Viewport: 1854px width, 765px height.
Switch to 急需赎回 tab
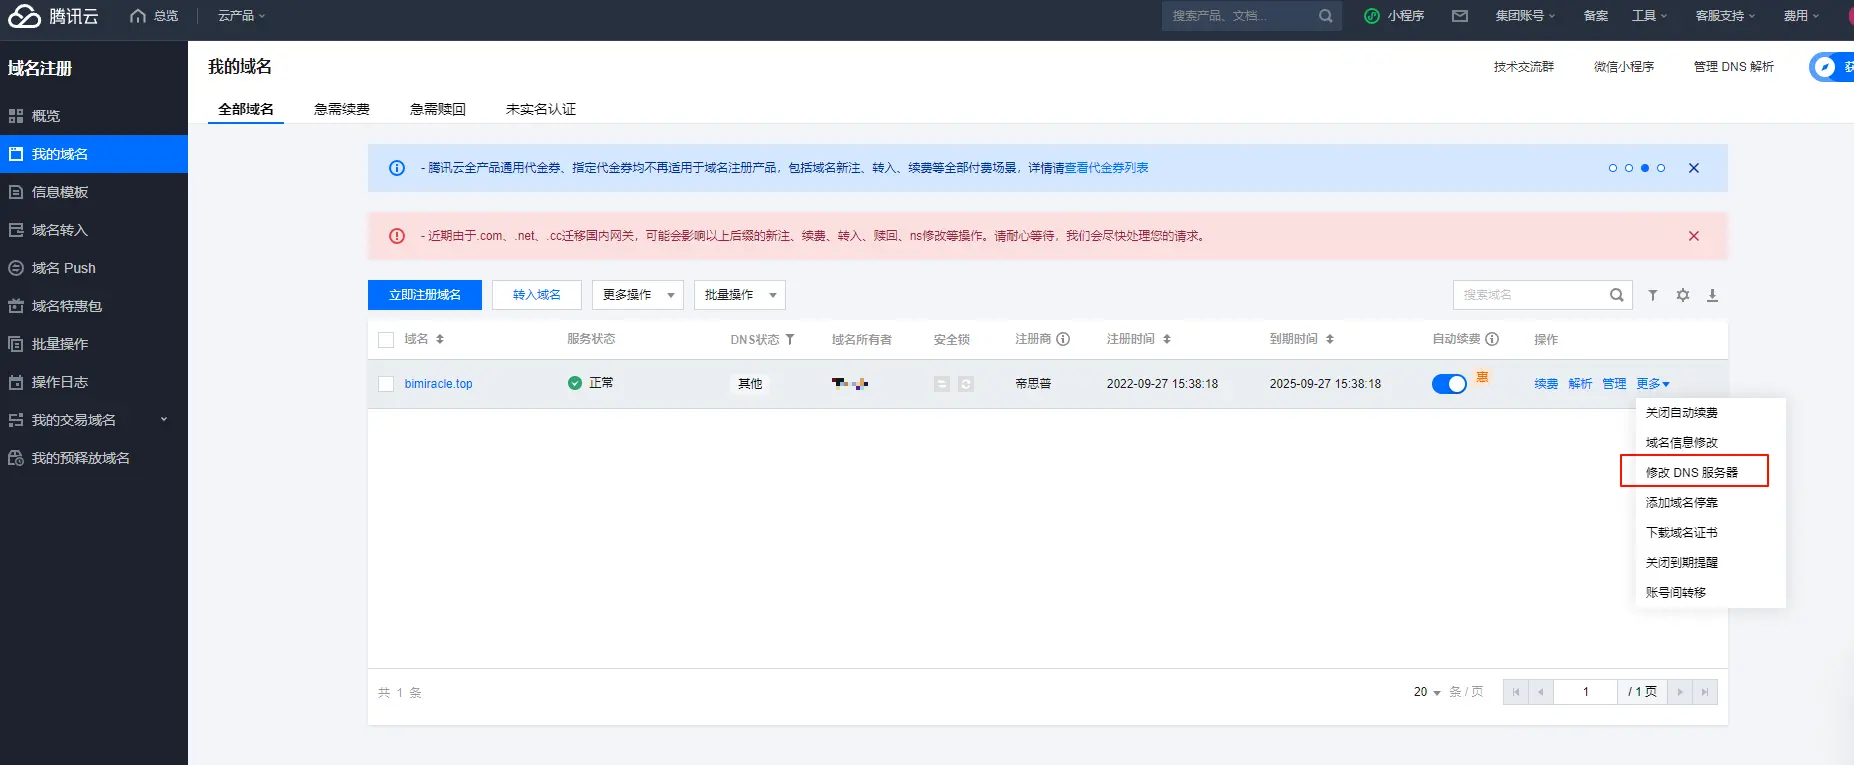[x=438, y=109]
